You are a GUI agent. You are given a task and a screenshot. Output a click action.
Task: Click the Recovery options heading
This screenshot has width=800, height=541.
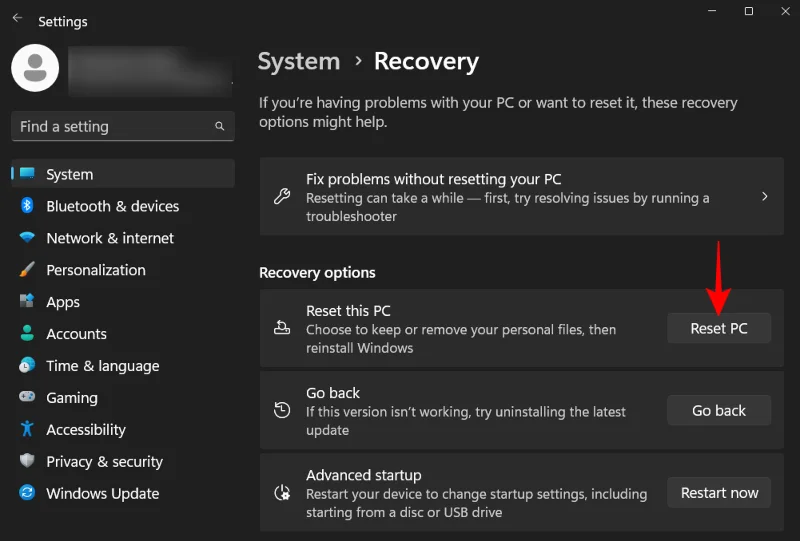pos(317,273)
